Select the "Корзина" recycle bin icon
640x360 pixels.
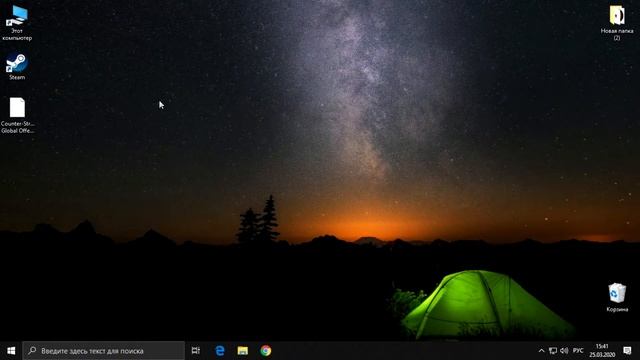click(x=617, y=297)
